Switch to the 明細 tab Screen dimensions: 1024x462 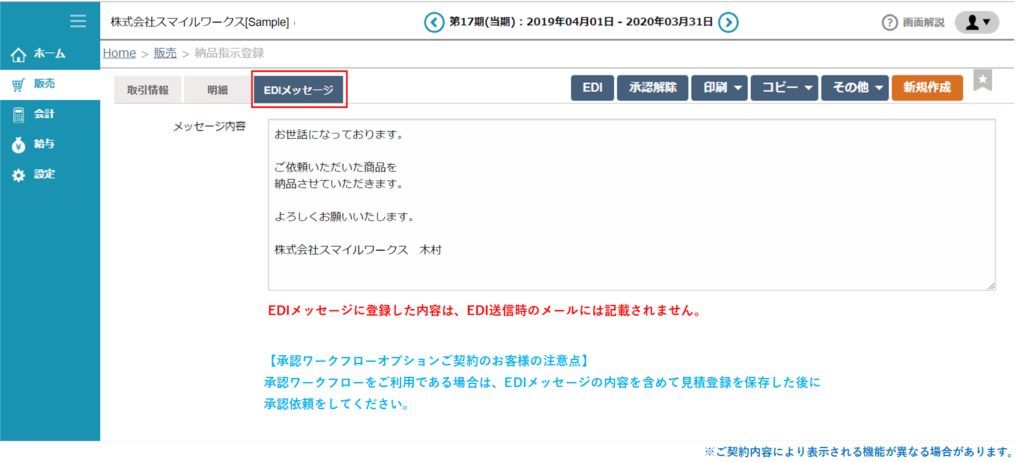[x=217, y=90]
